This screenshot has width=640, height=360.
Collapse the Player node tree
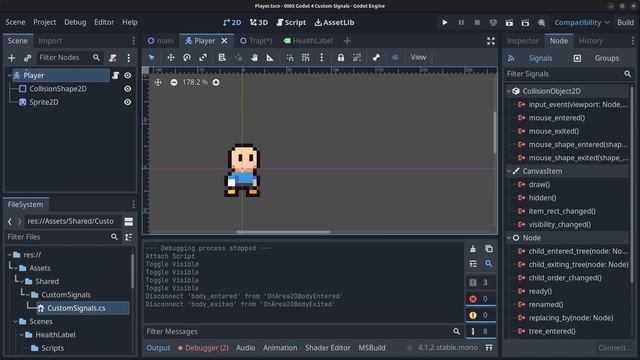pyautogui.click(x=10, y=75)
